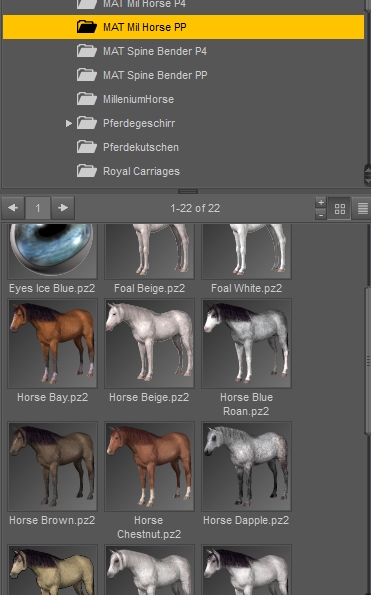Go to previous page arrow
This screenshot has height=595, width=371.
13,208
